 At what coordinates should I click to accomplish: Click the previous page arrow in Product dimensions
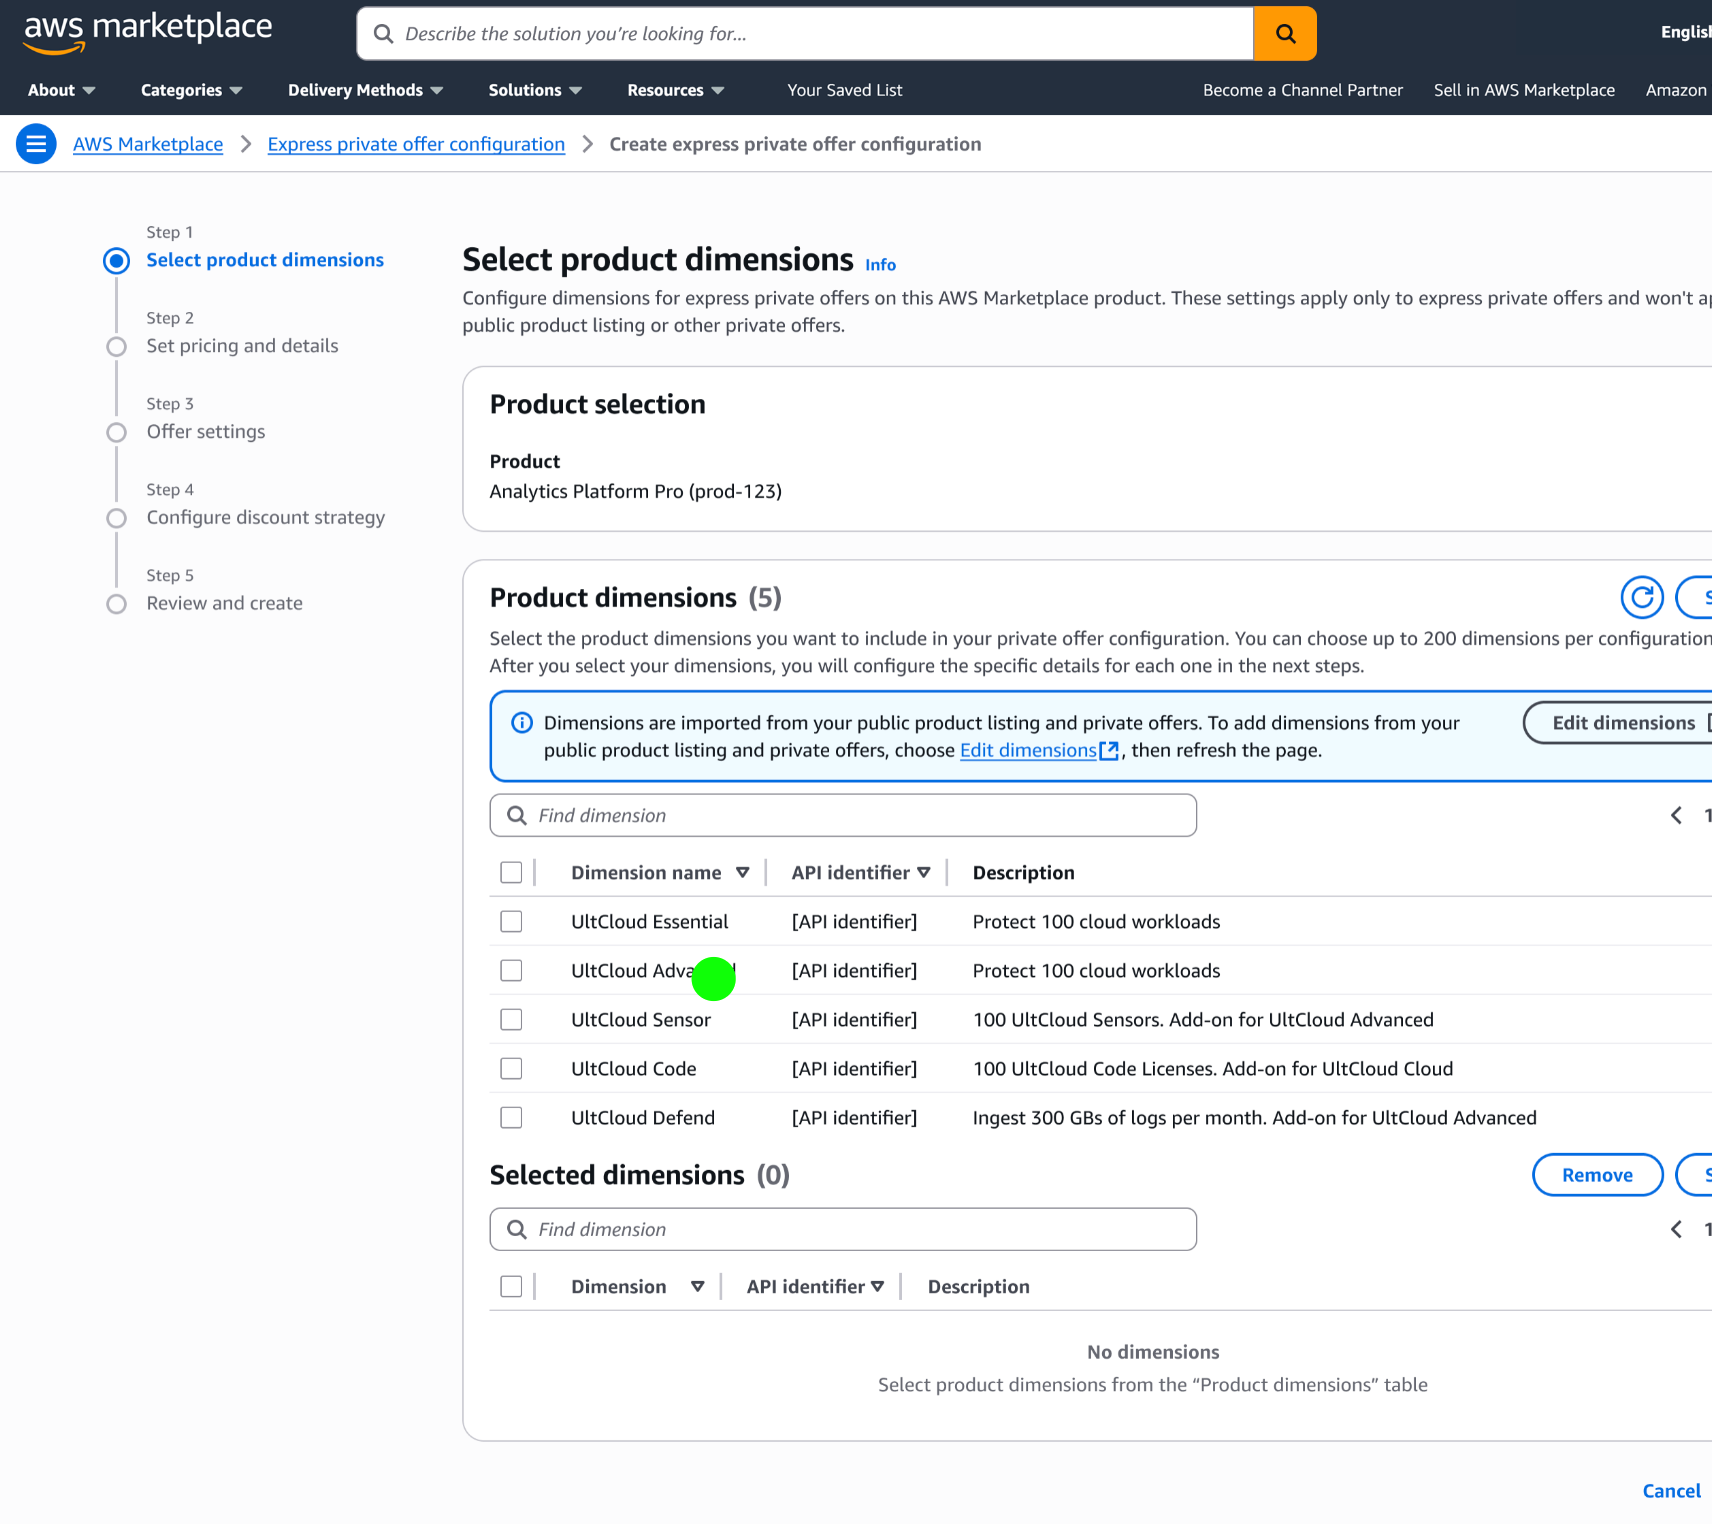click(1676, 815)
